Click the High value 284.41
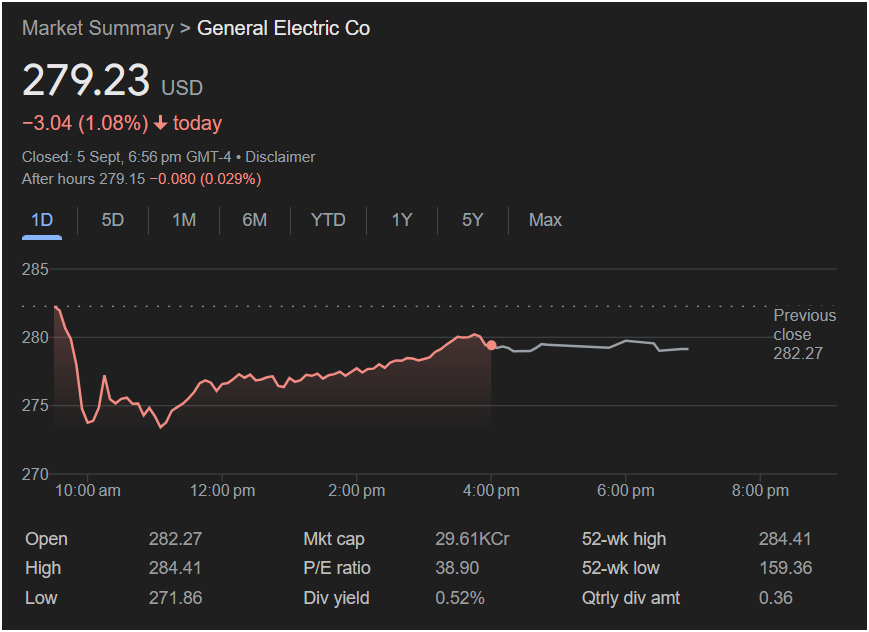 coord(175,568)
